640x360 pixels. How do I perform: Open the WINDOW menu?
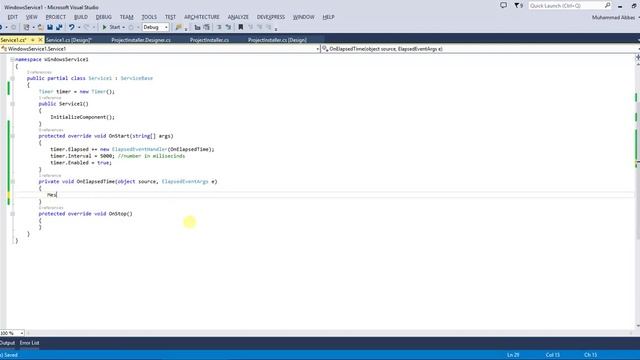[x=304, y=17]
